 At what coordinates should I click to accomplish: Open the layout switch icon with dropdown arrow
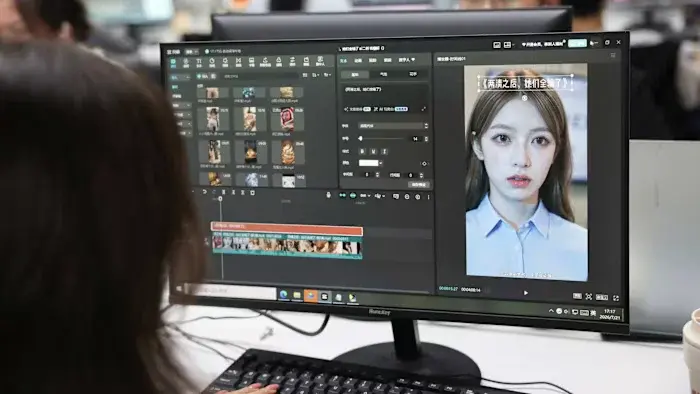(x=508, y=45)
